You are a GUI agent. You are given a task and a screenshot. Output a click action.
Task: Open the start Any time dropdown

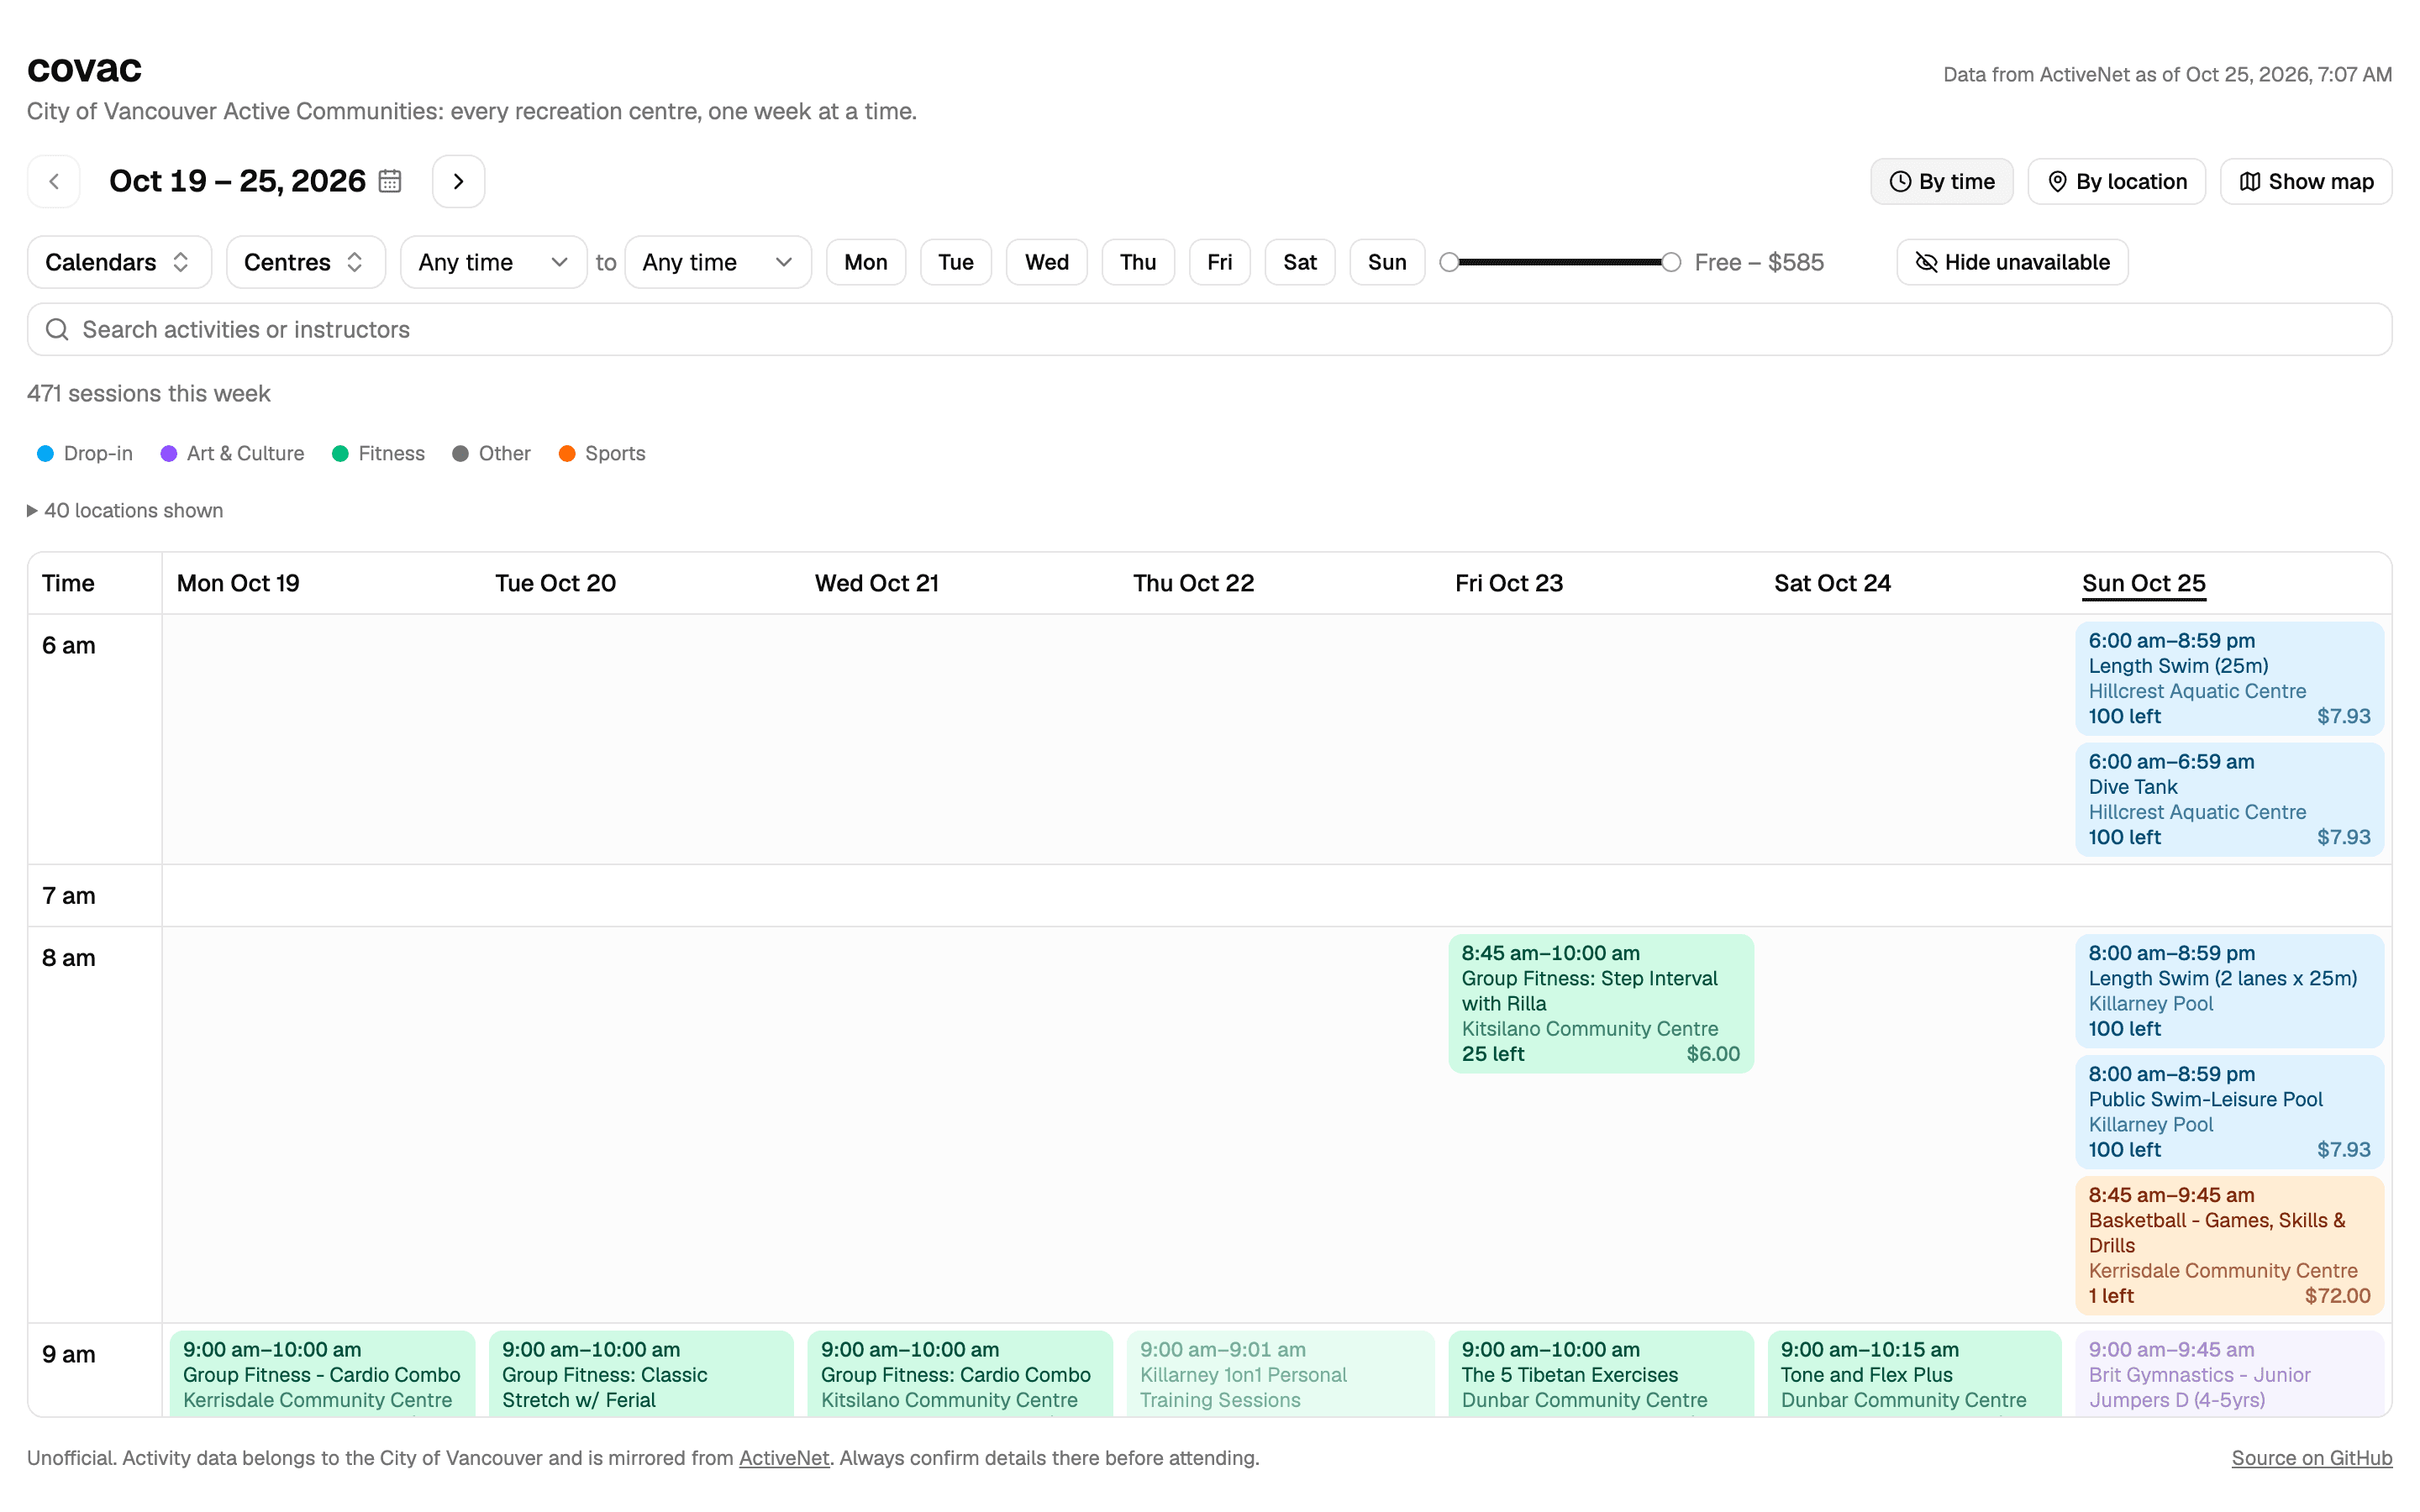pyautogui.click(x=493, y=262)
